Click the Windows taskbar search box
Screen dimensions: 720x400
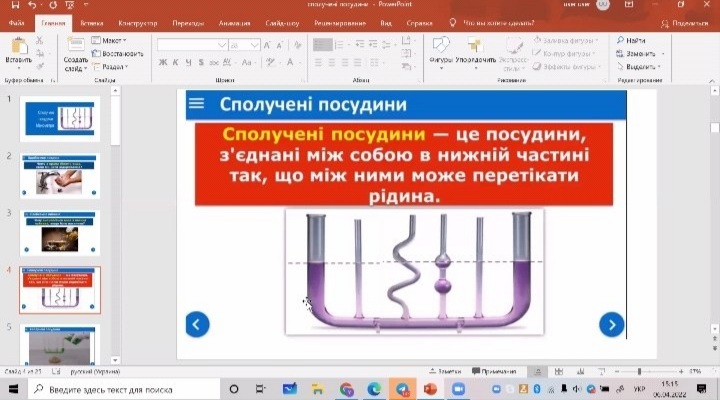point(124,389)
